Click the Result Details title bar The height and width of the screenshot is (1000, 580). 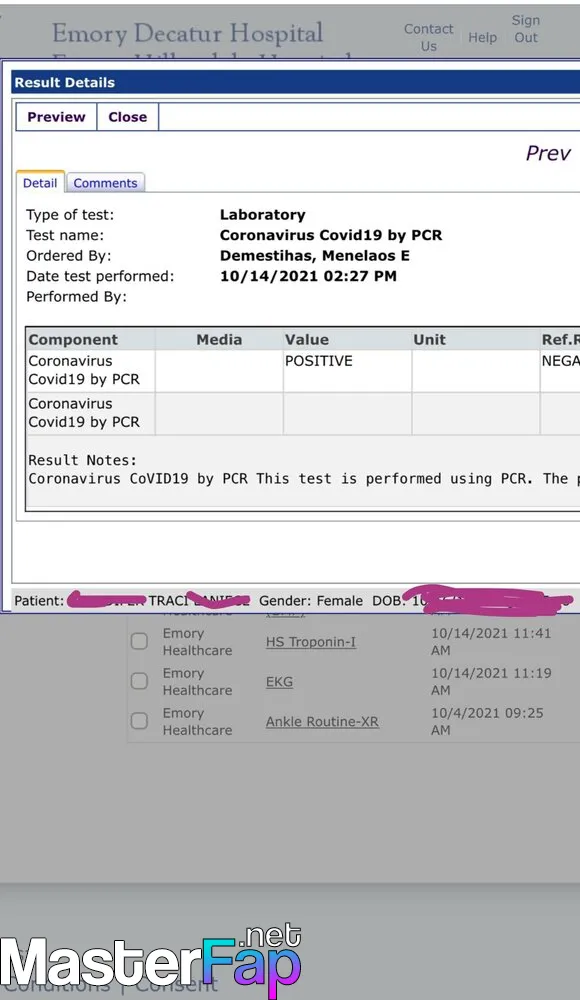click(x=296, y=82)
